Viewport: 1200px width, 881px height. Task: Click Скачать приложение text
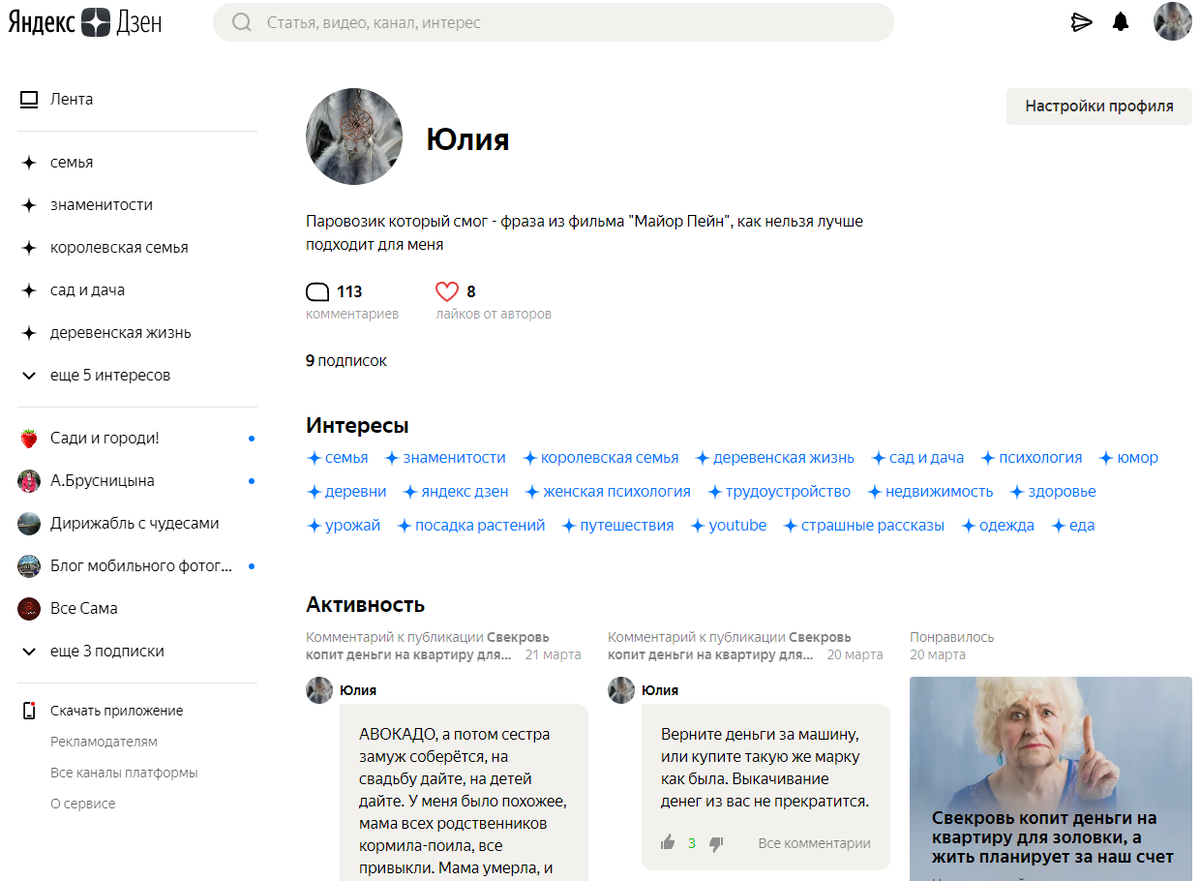[x=116, y=711]
